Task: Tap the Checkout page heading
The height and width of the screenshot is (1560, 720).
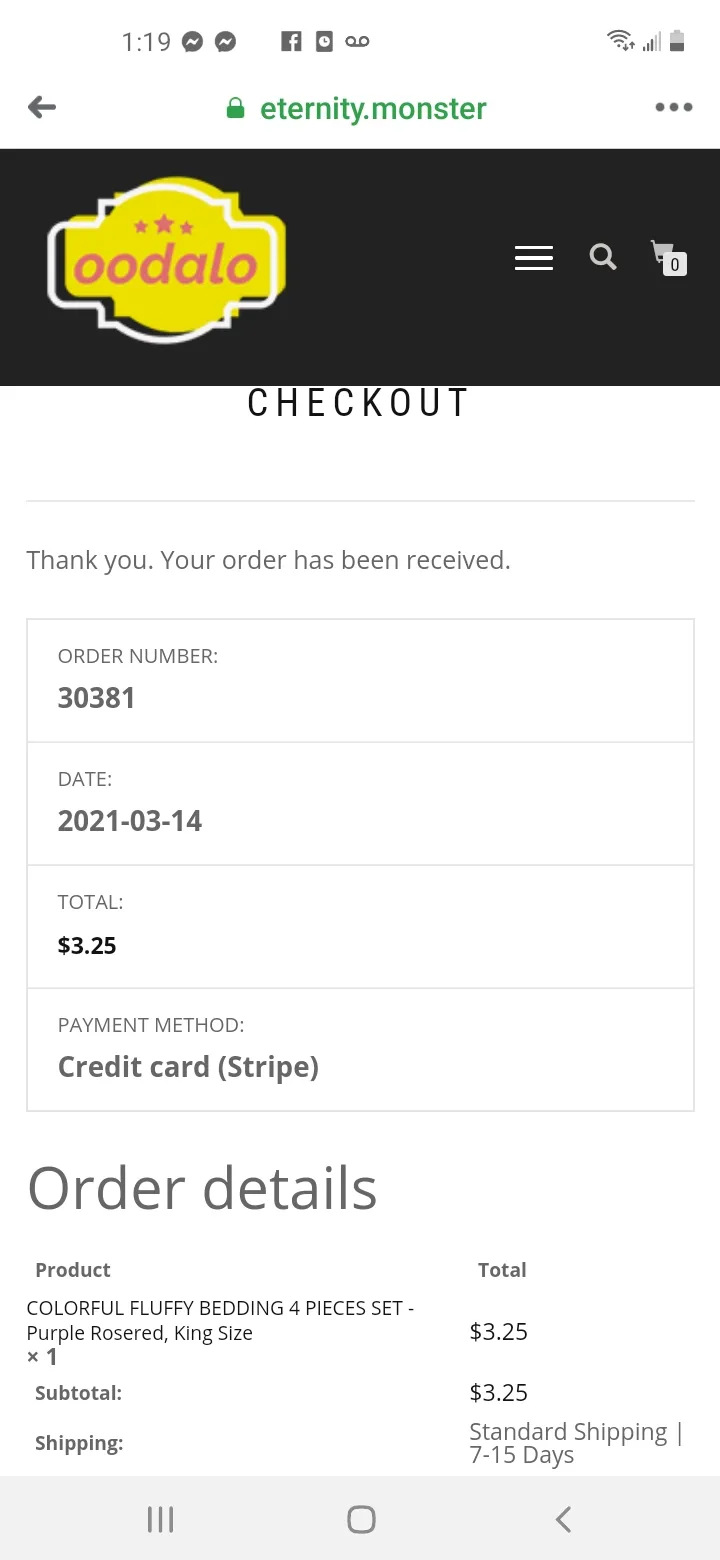Action: [x=359, y=403]
